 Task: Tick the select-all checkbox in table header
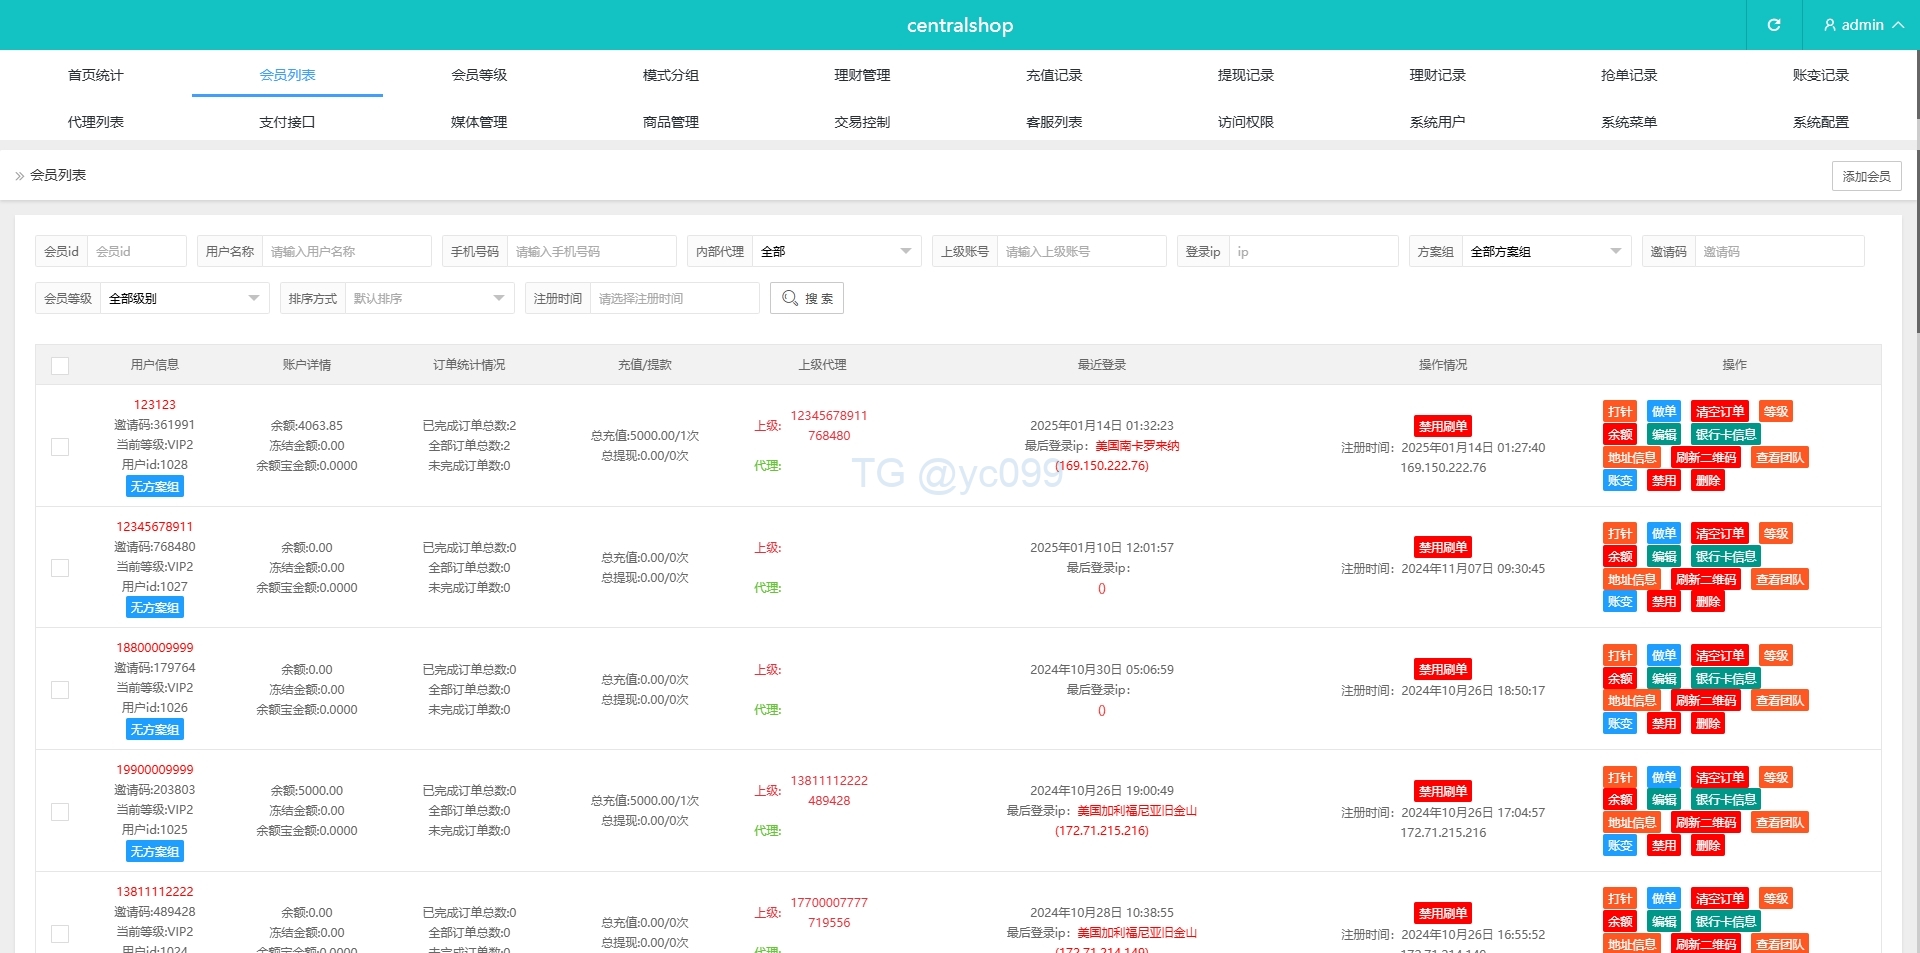(60, 366)
